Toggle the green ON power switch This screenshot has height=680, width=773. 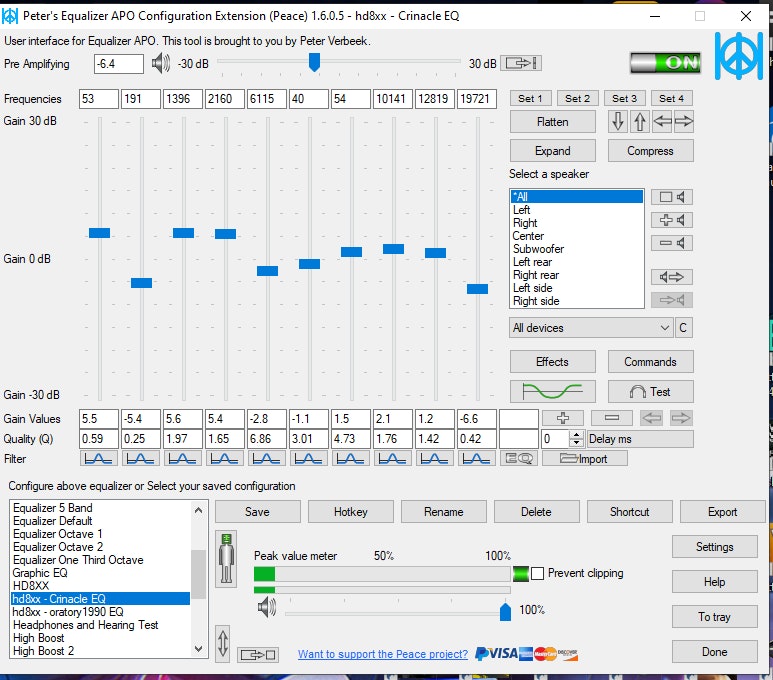665,63
